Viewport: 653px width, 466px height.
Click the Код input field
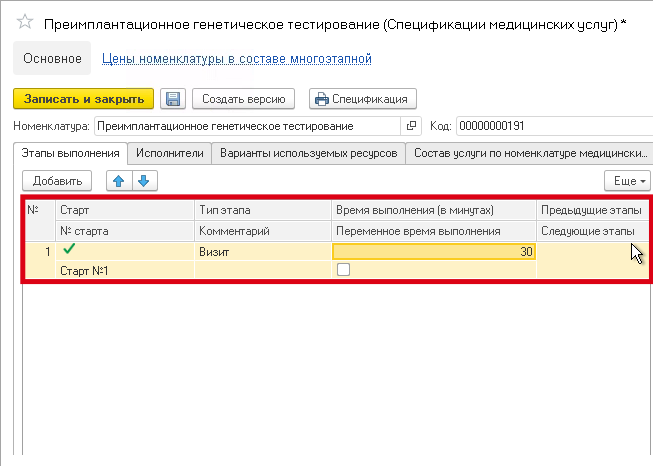(x=550, y=127)
